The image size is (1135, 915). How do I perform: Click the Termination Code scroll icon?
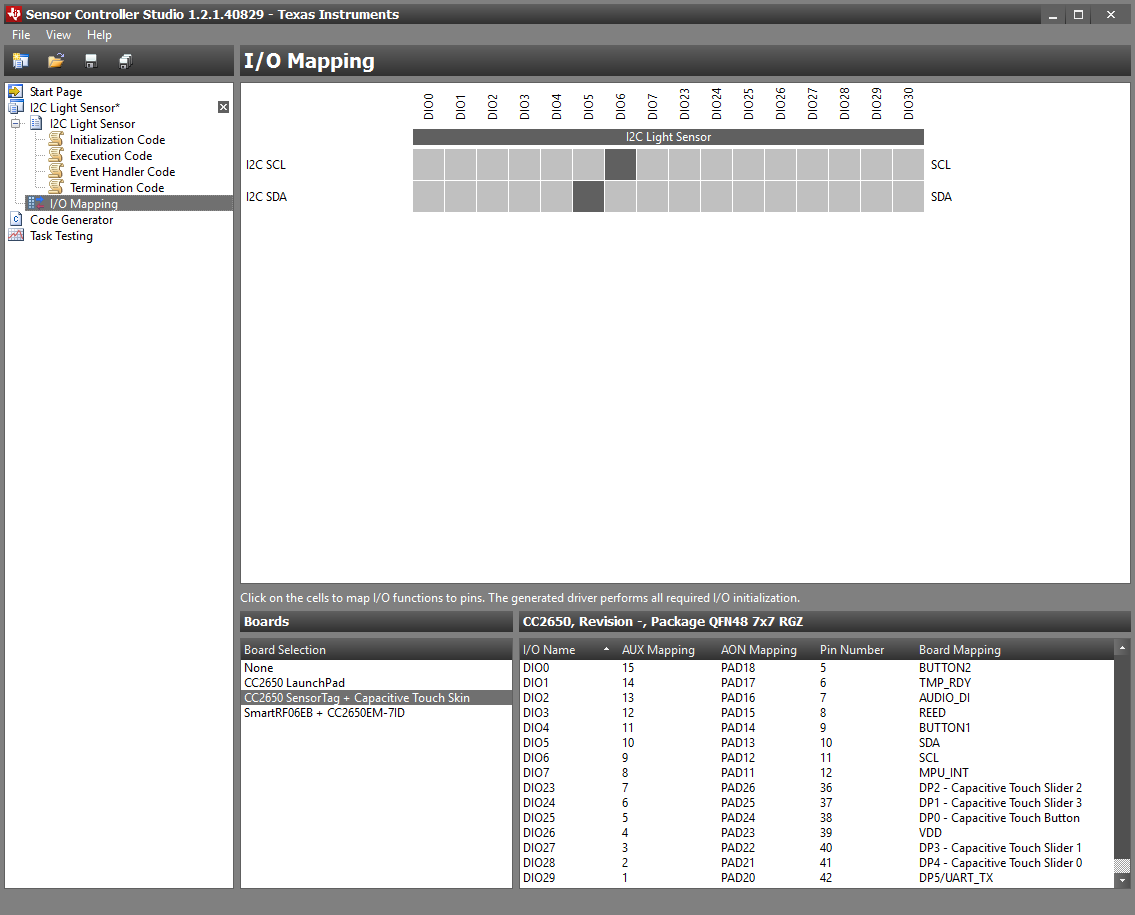click(x=56, y=187)
